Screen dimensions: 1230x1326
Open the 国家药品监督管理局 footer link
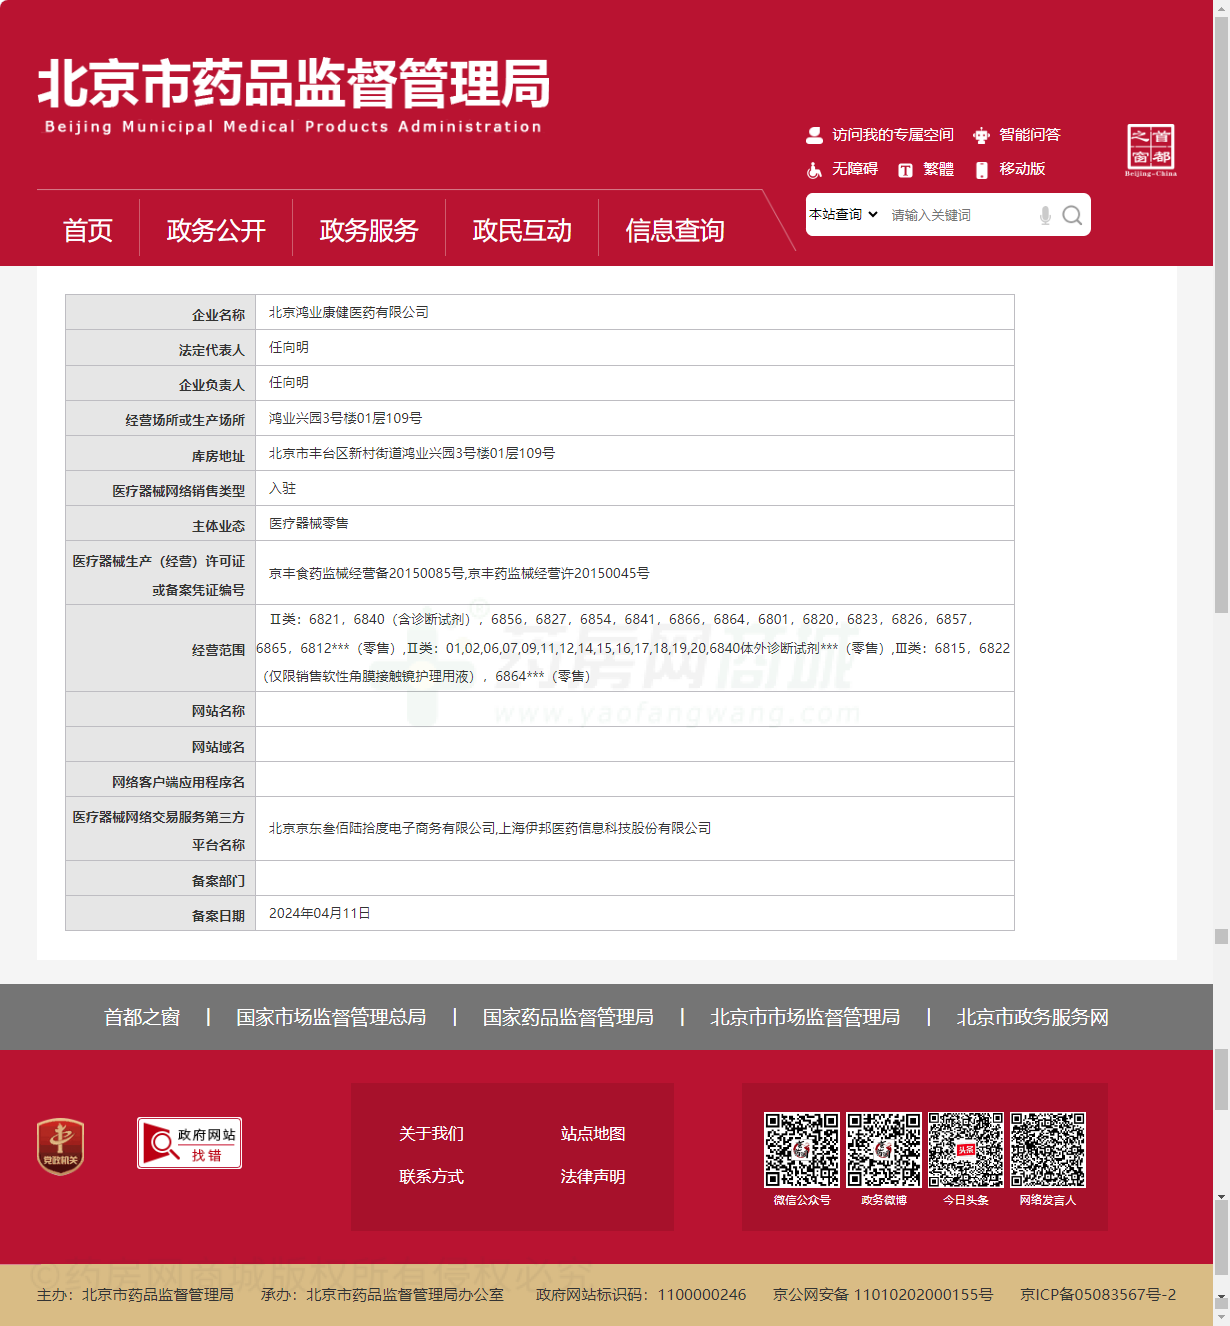click(568, 1017)
